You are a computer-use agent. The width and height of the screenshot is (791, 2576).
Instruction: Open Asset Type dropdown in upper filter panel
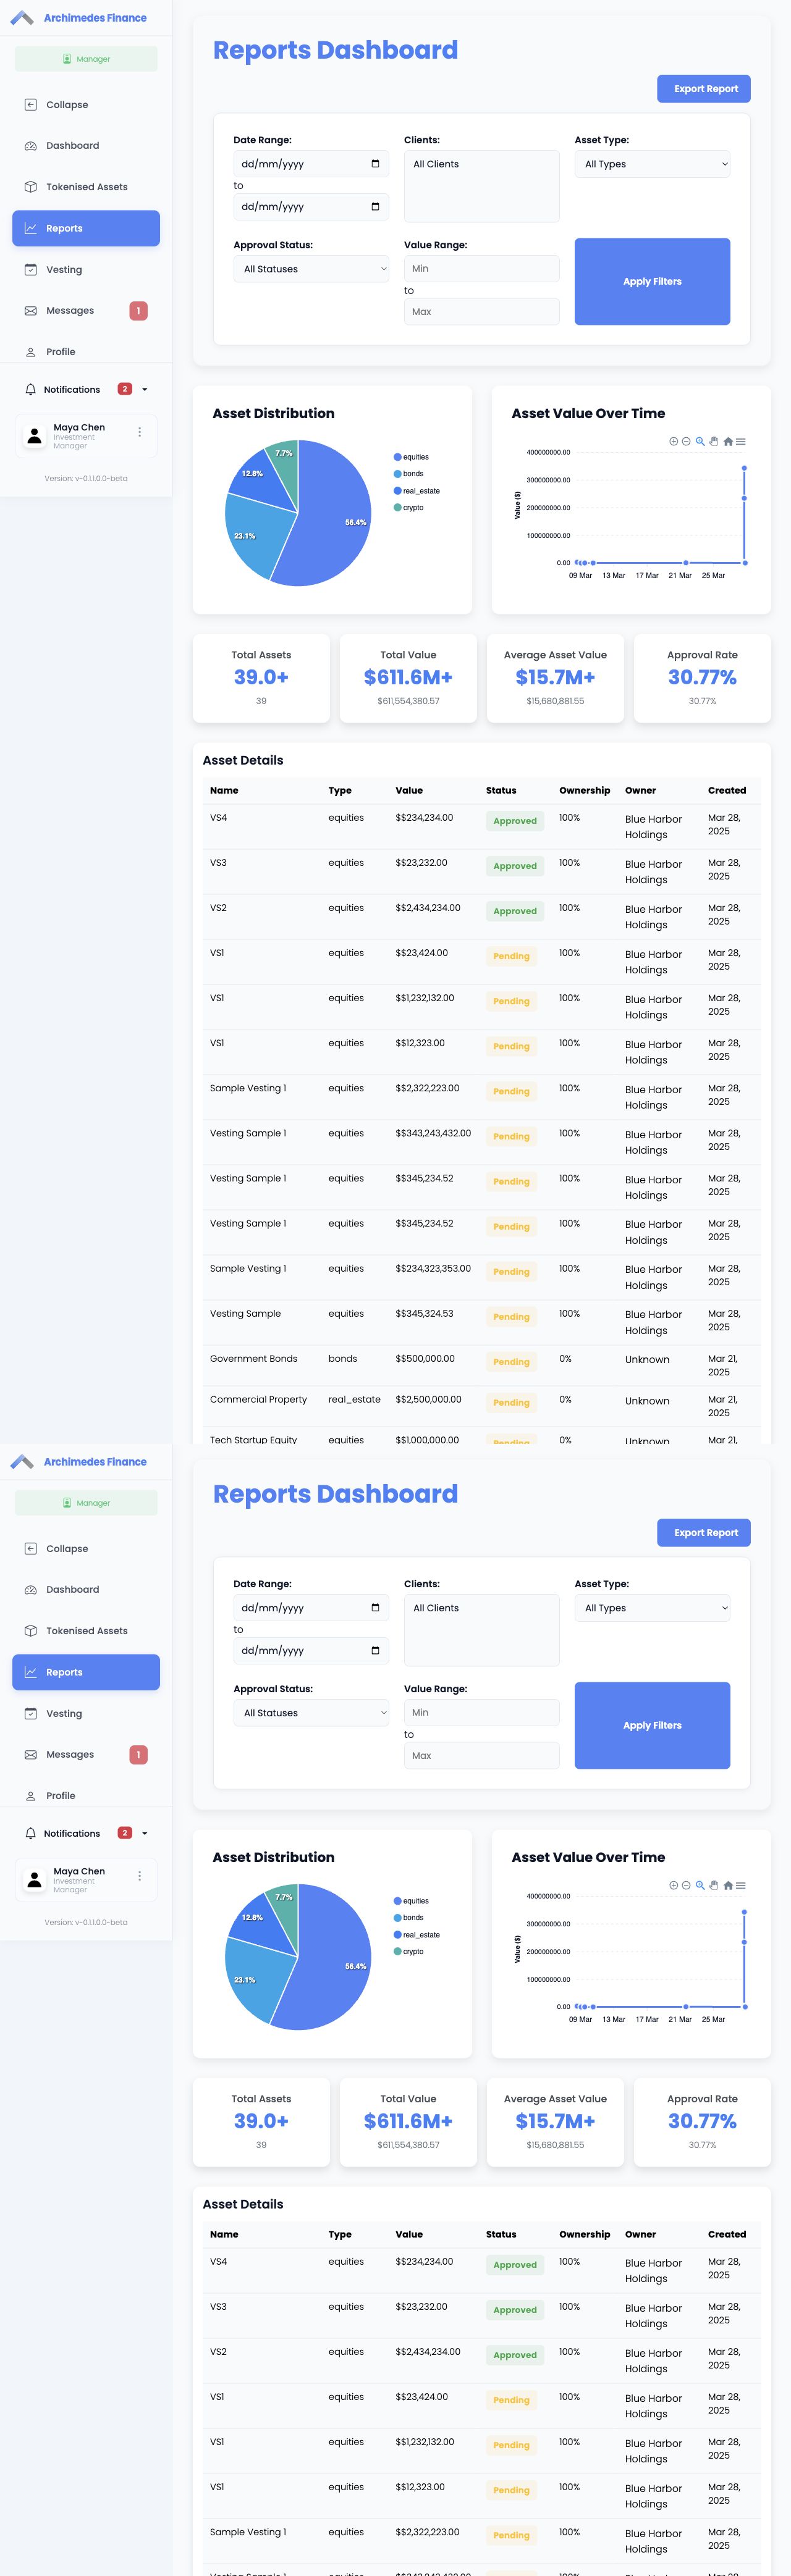pos(652,164)
